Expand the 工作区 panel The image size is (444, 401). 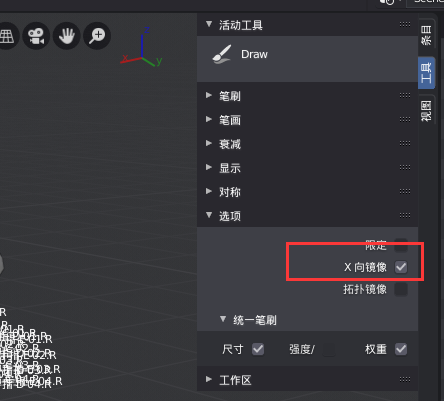pos(209,379)
